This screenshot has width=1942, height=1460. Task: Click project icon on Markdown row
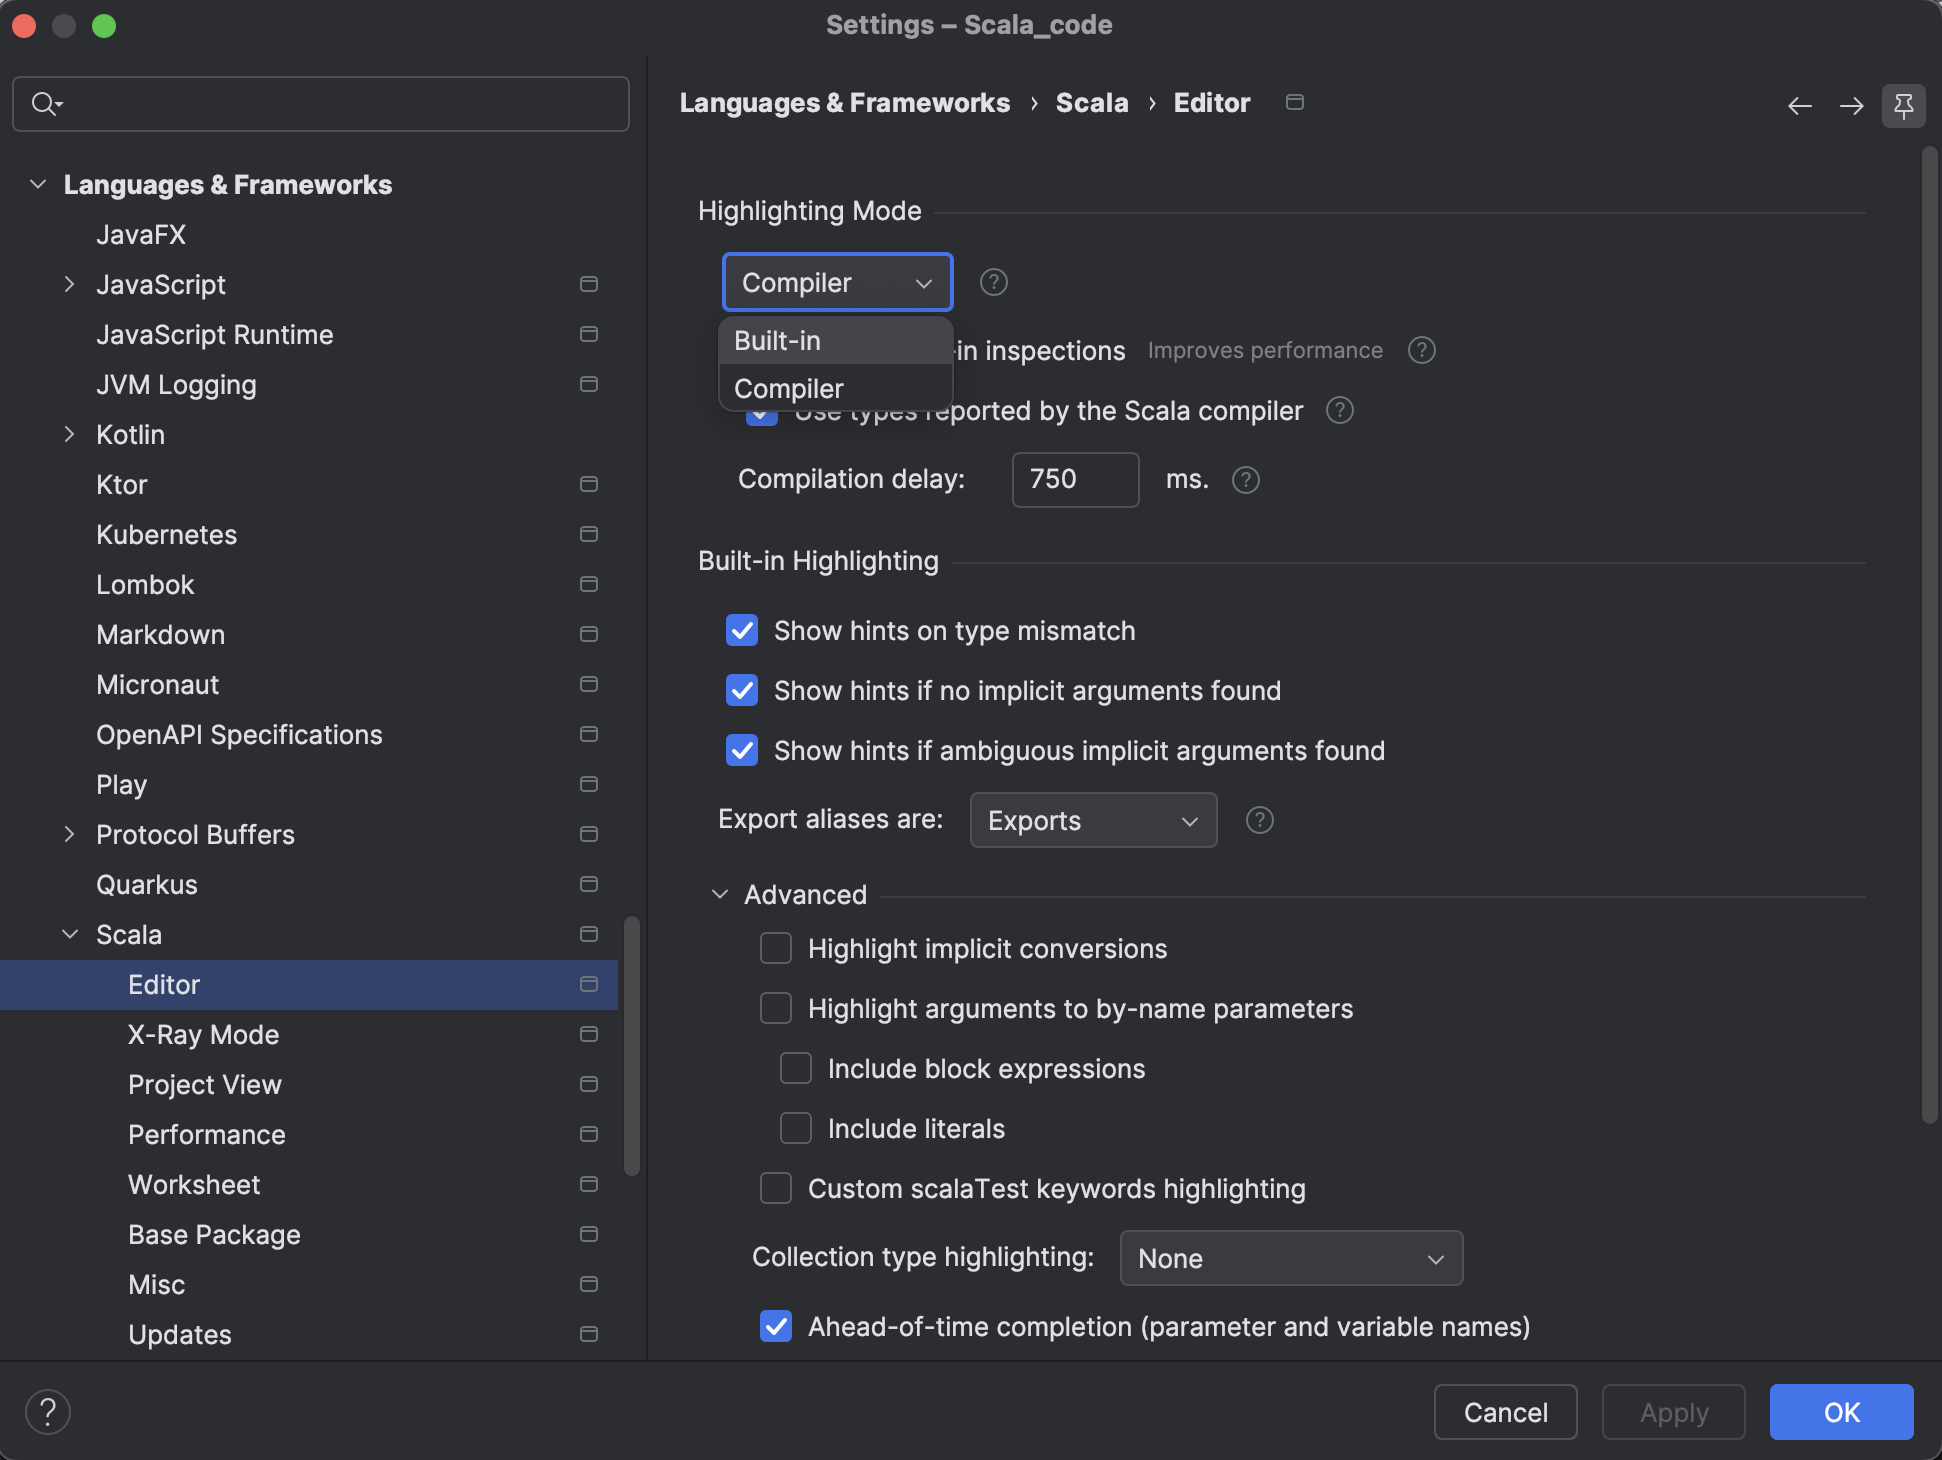click(589, 634)
